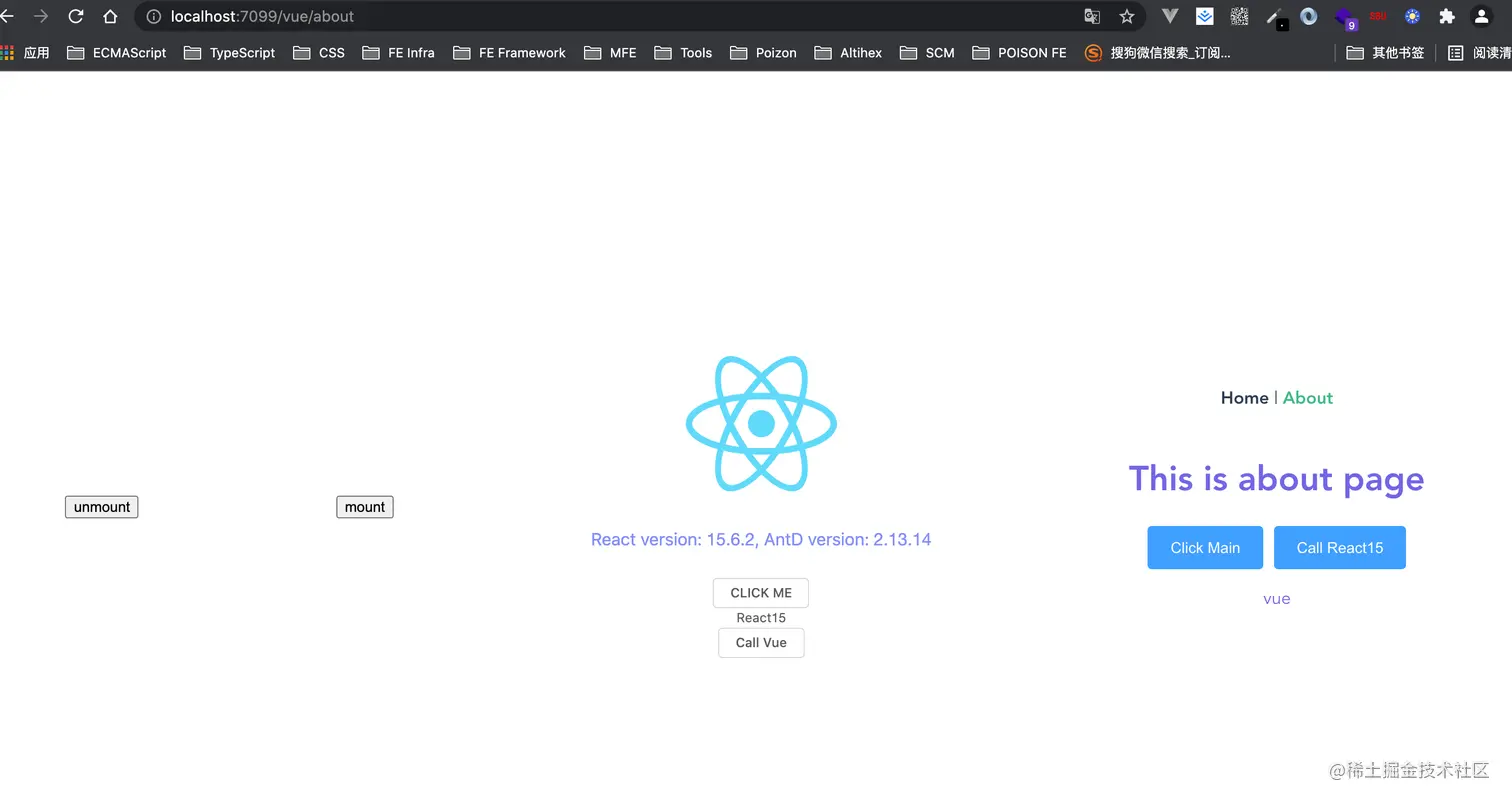The image size is (1512, 803).
Task: Open the Tools bookmark folder
Action: tap(684, 53)
